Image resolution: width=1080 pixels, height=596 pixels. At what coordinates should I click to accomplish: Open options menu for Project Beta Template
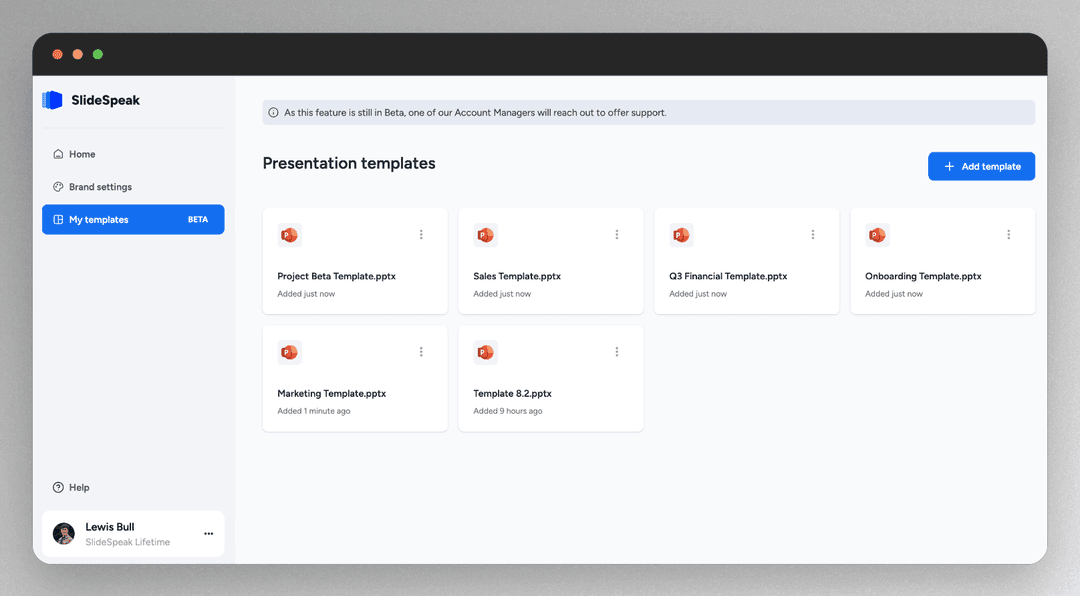click(x=421, y=235)
